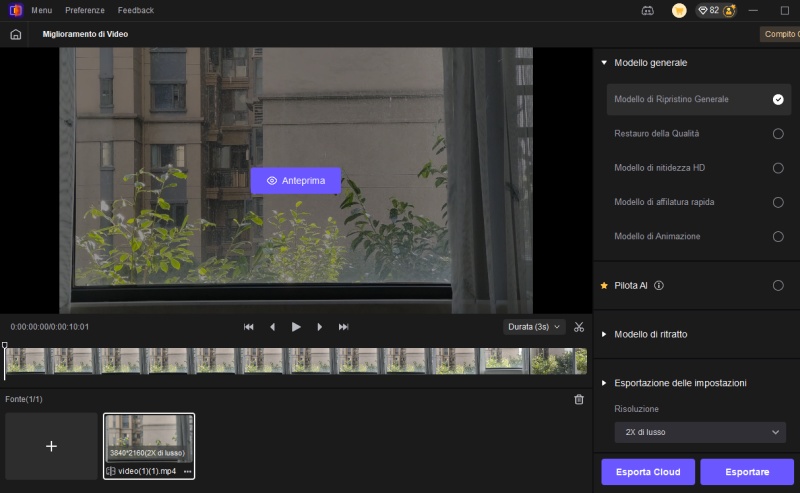This screenshot has width=800, height=493.
Task: Maximize the application window
Action: click(x=785, y=10)
